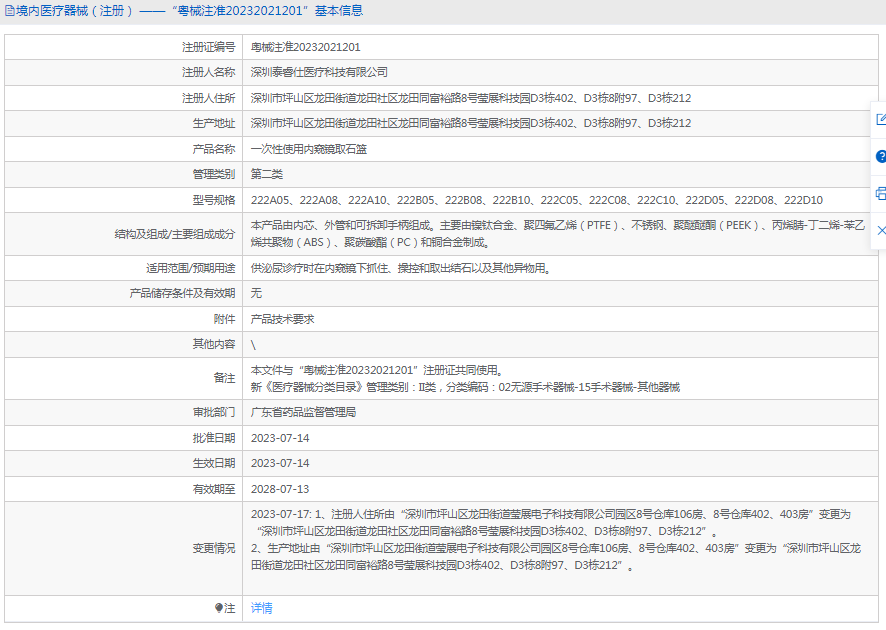Select the 产品技术要求 attachment value
886x630 pixels.
283,319
